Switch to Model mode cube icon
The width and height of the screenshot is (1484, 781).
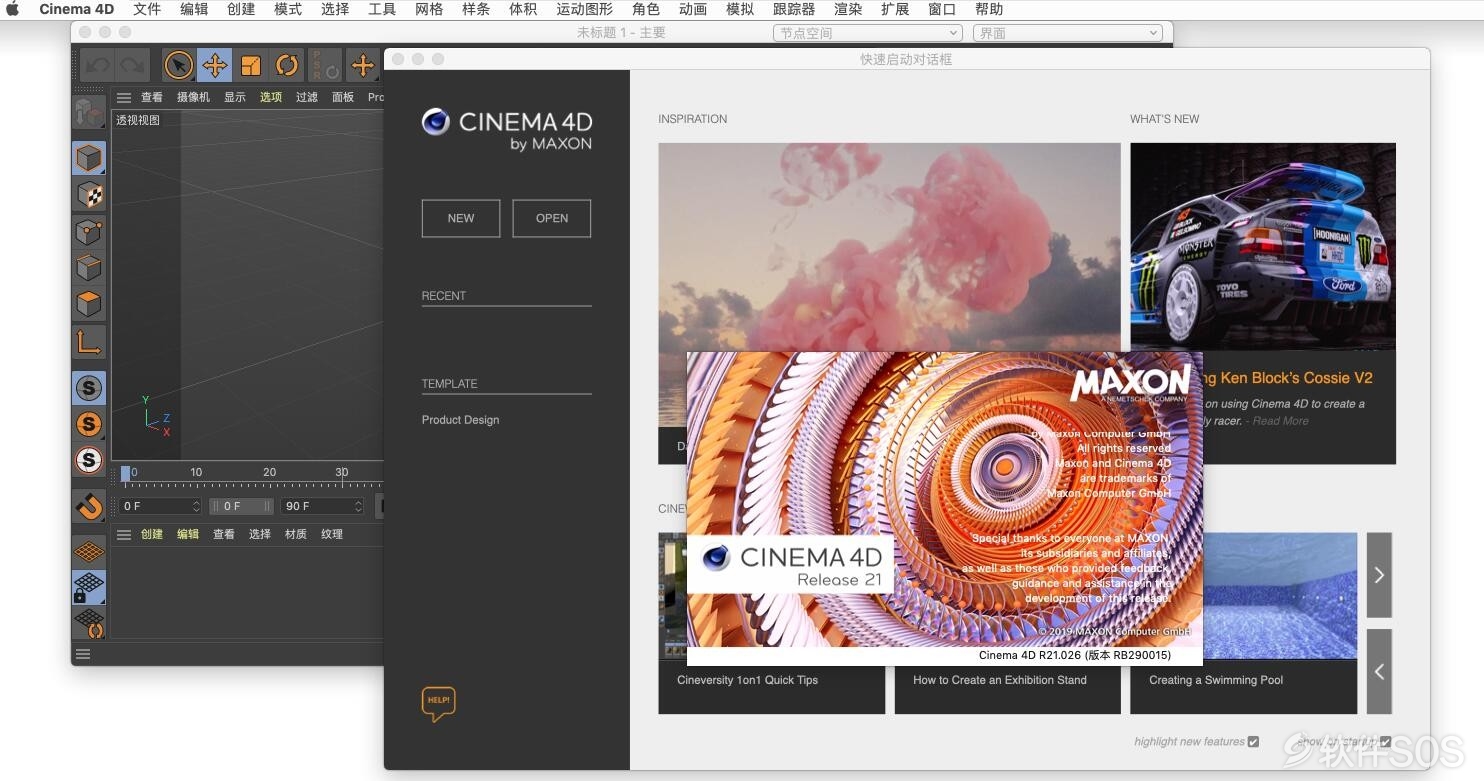tap(89, 158)
